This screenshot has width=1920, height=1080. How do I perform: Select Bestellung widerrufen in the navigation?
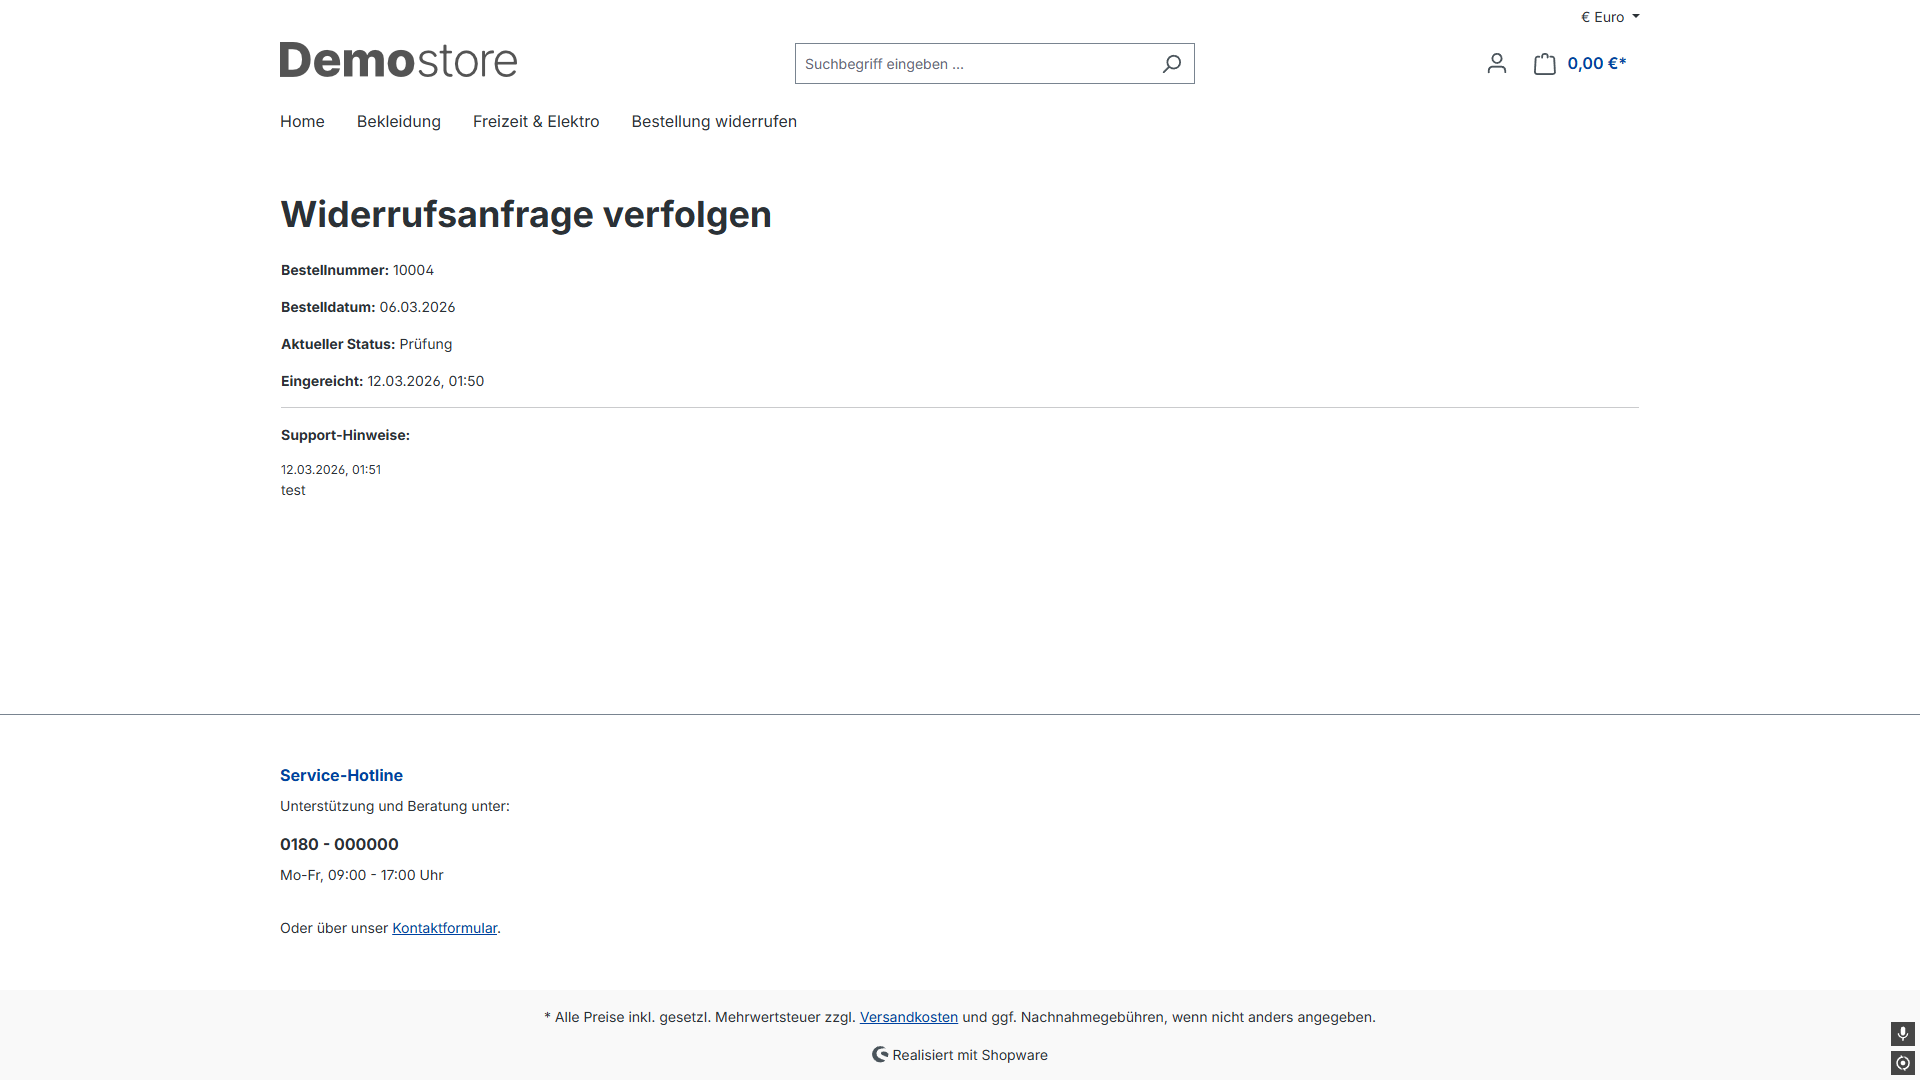coord(714,121)
